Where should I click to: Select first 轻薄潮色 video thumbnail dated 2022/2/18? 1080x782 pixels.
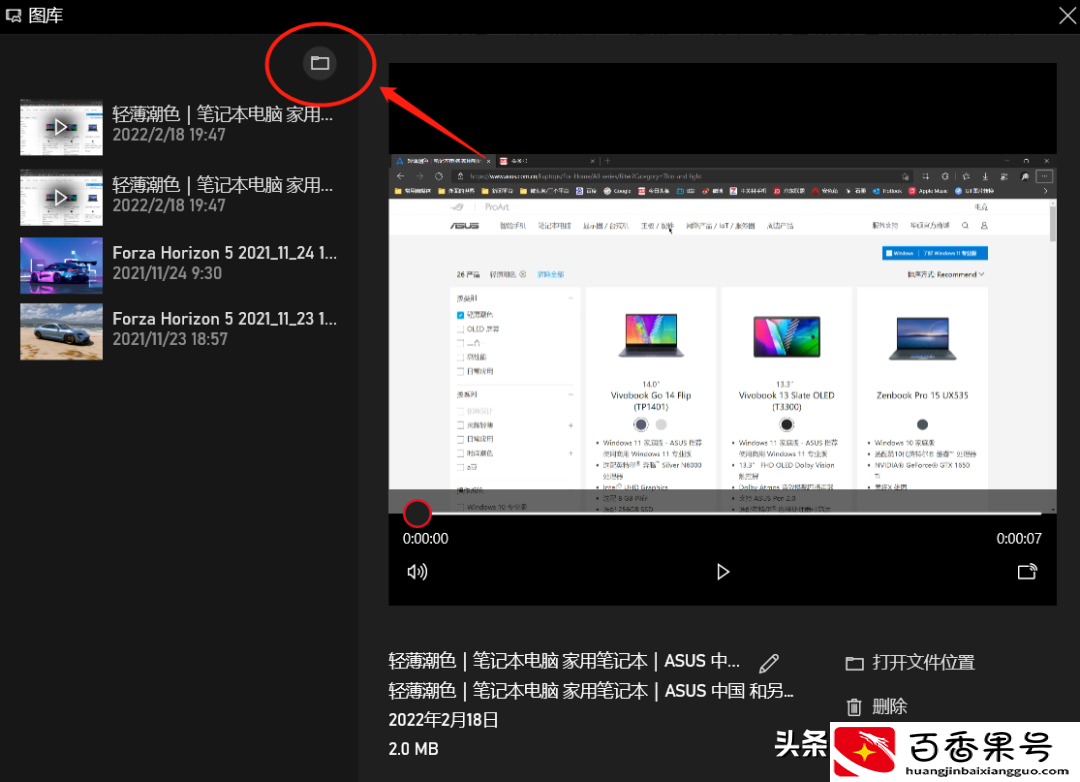(61, 127)
